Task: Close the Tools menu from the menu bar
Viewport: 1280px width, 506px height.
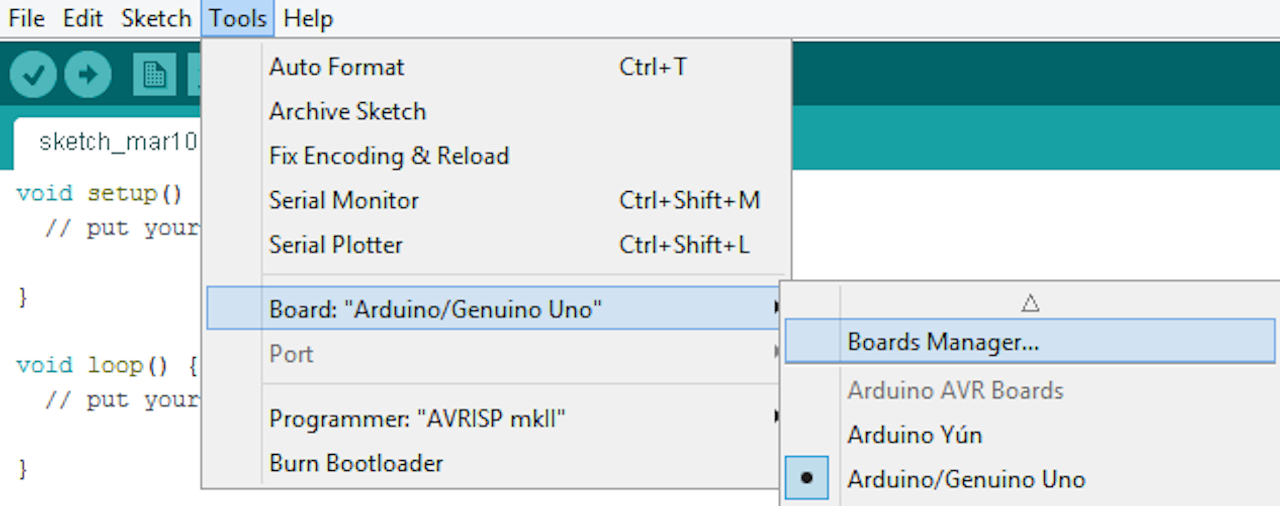Action: pyautogui.click(x=238, y=18)
